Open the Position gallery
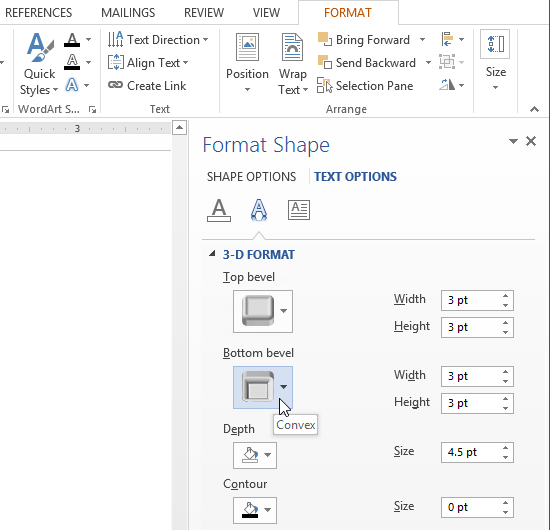The height and width of the screenshot is (530, 550). (x=247, y=64)
